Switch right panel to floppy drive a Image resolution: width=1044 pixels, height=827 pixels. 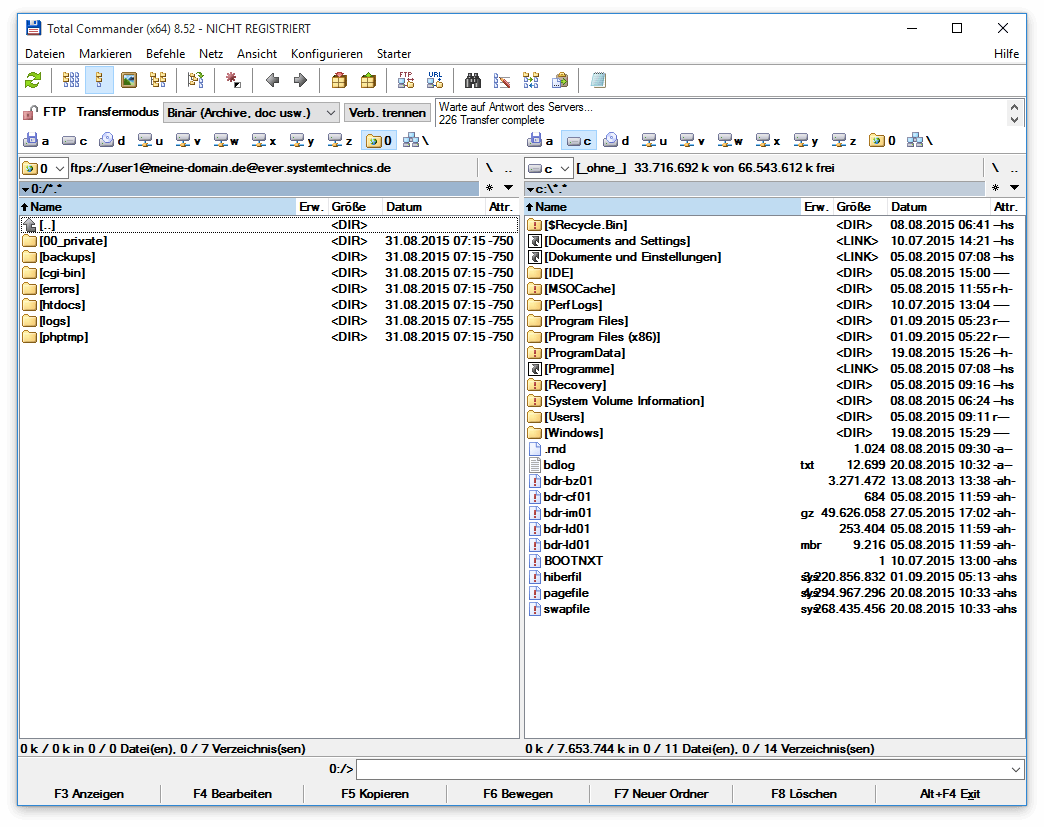(x=540, y=140)
